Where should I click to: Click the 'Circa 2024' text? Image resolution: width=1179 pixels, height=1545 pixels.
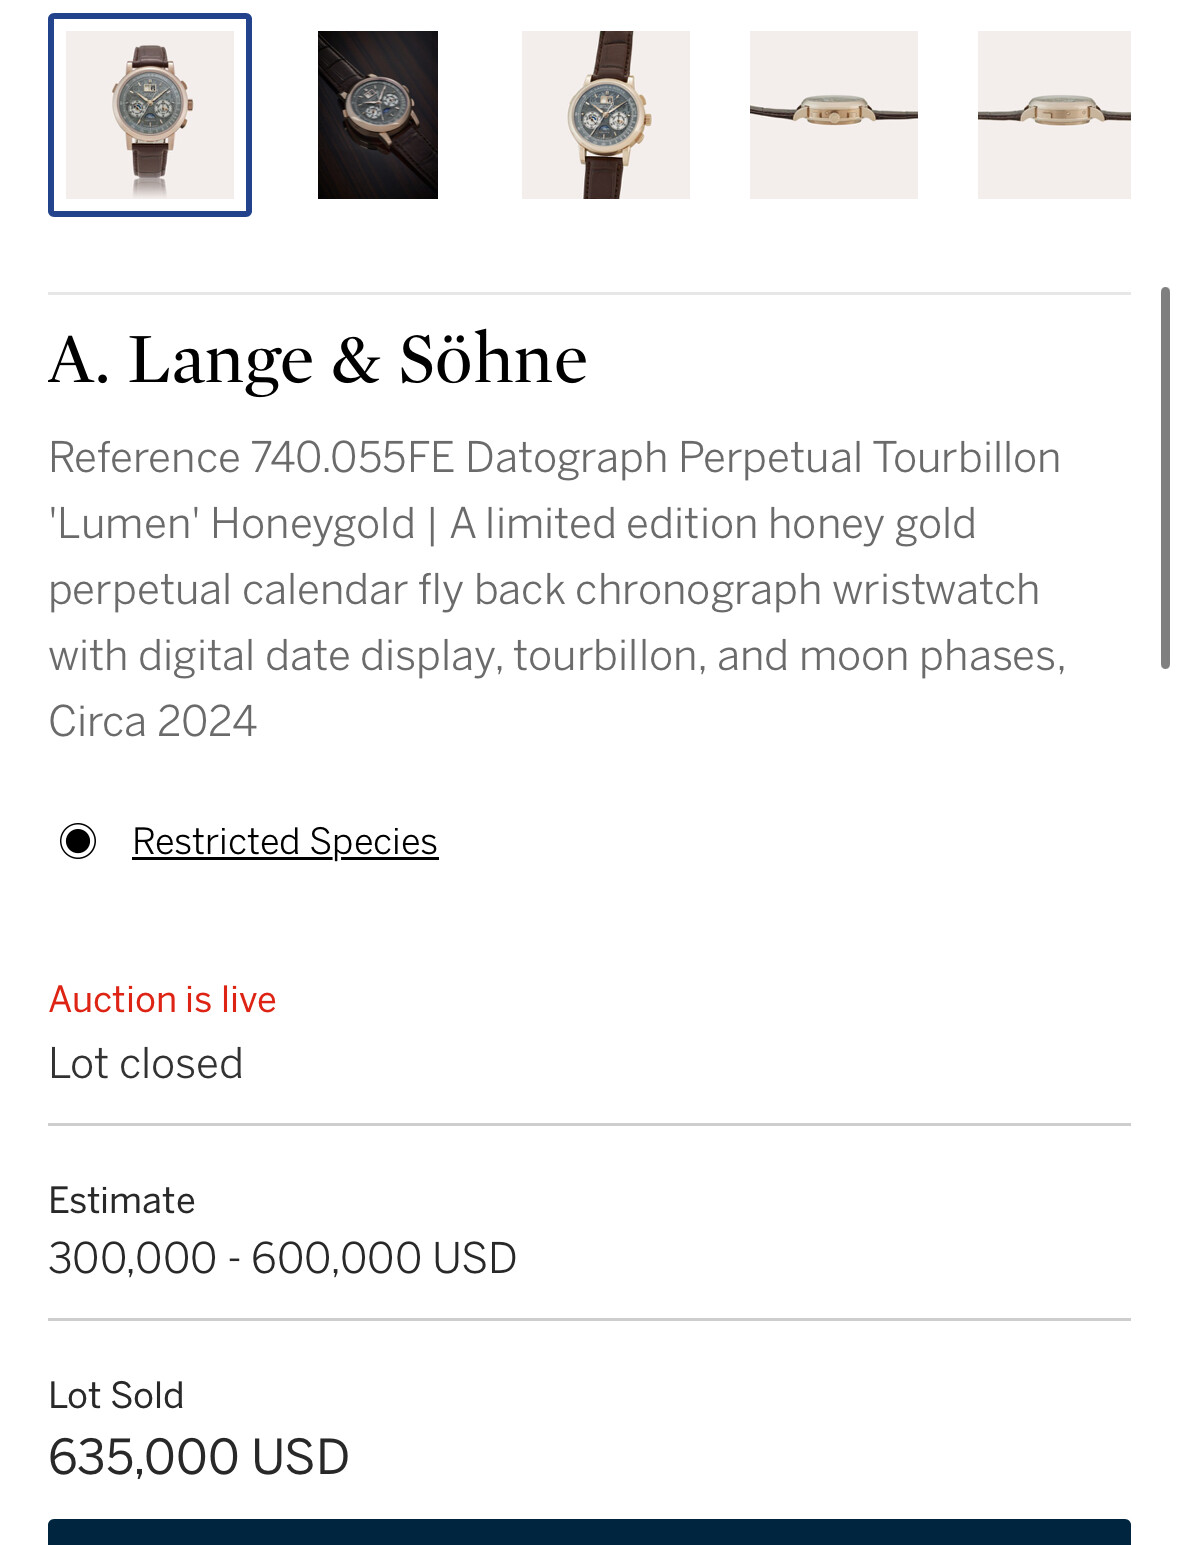click(x=153, y=721)
